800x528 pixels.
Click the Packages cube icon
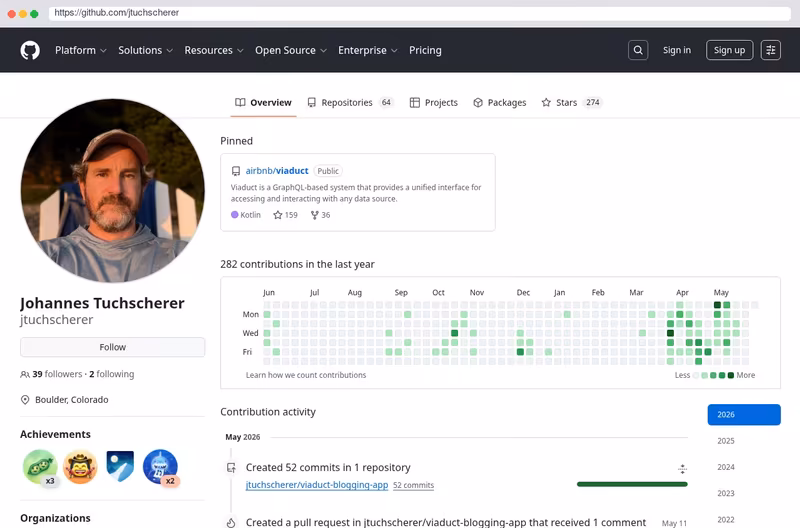coord(478,103)
